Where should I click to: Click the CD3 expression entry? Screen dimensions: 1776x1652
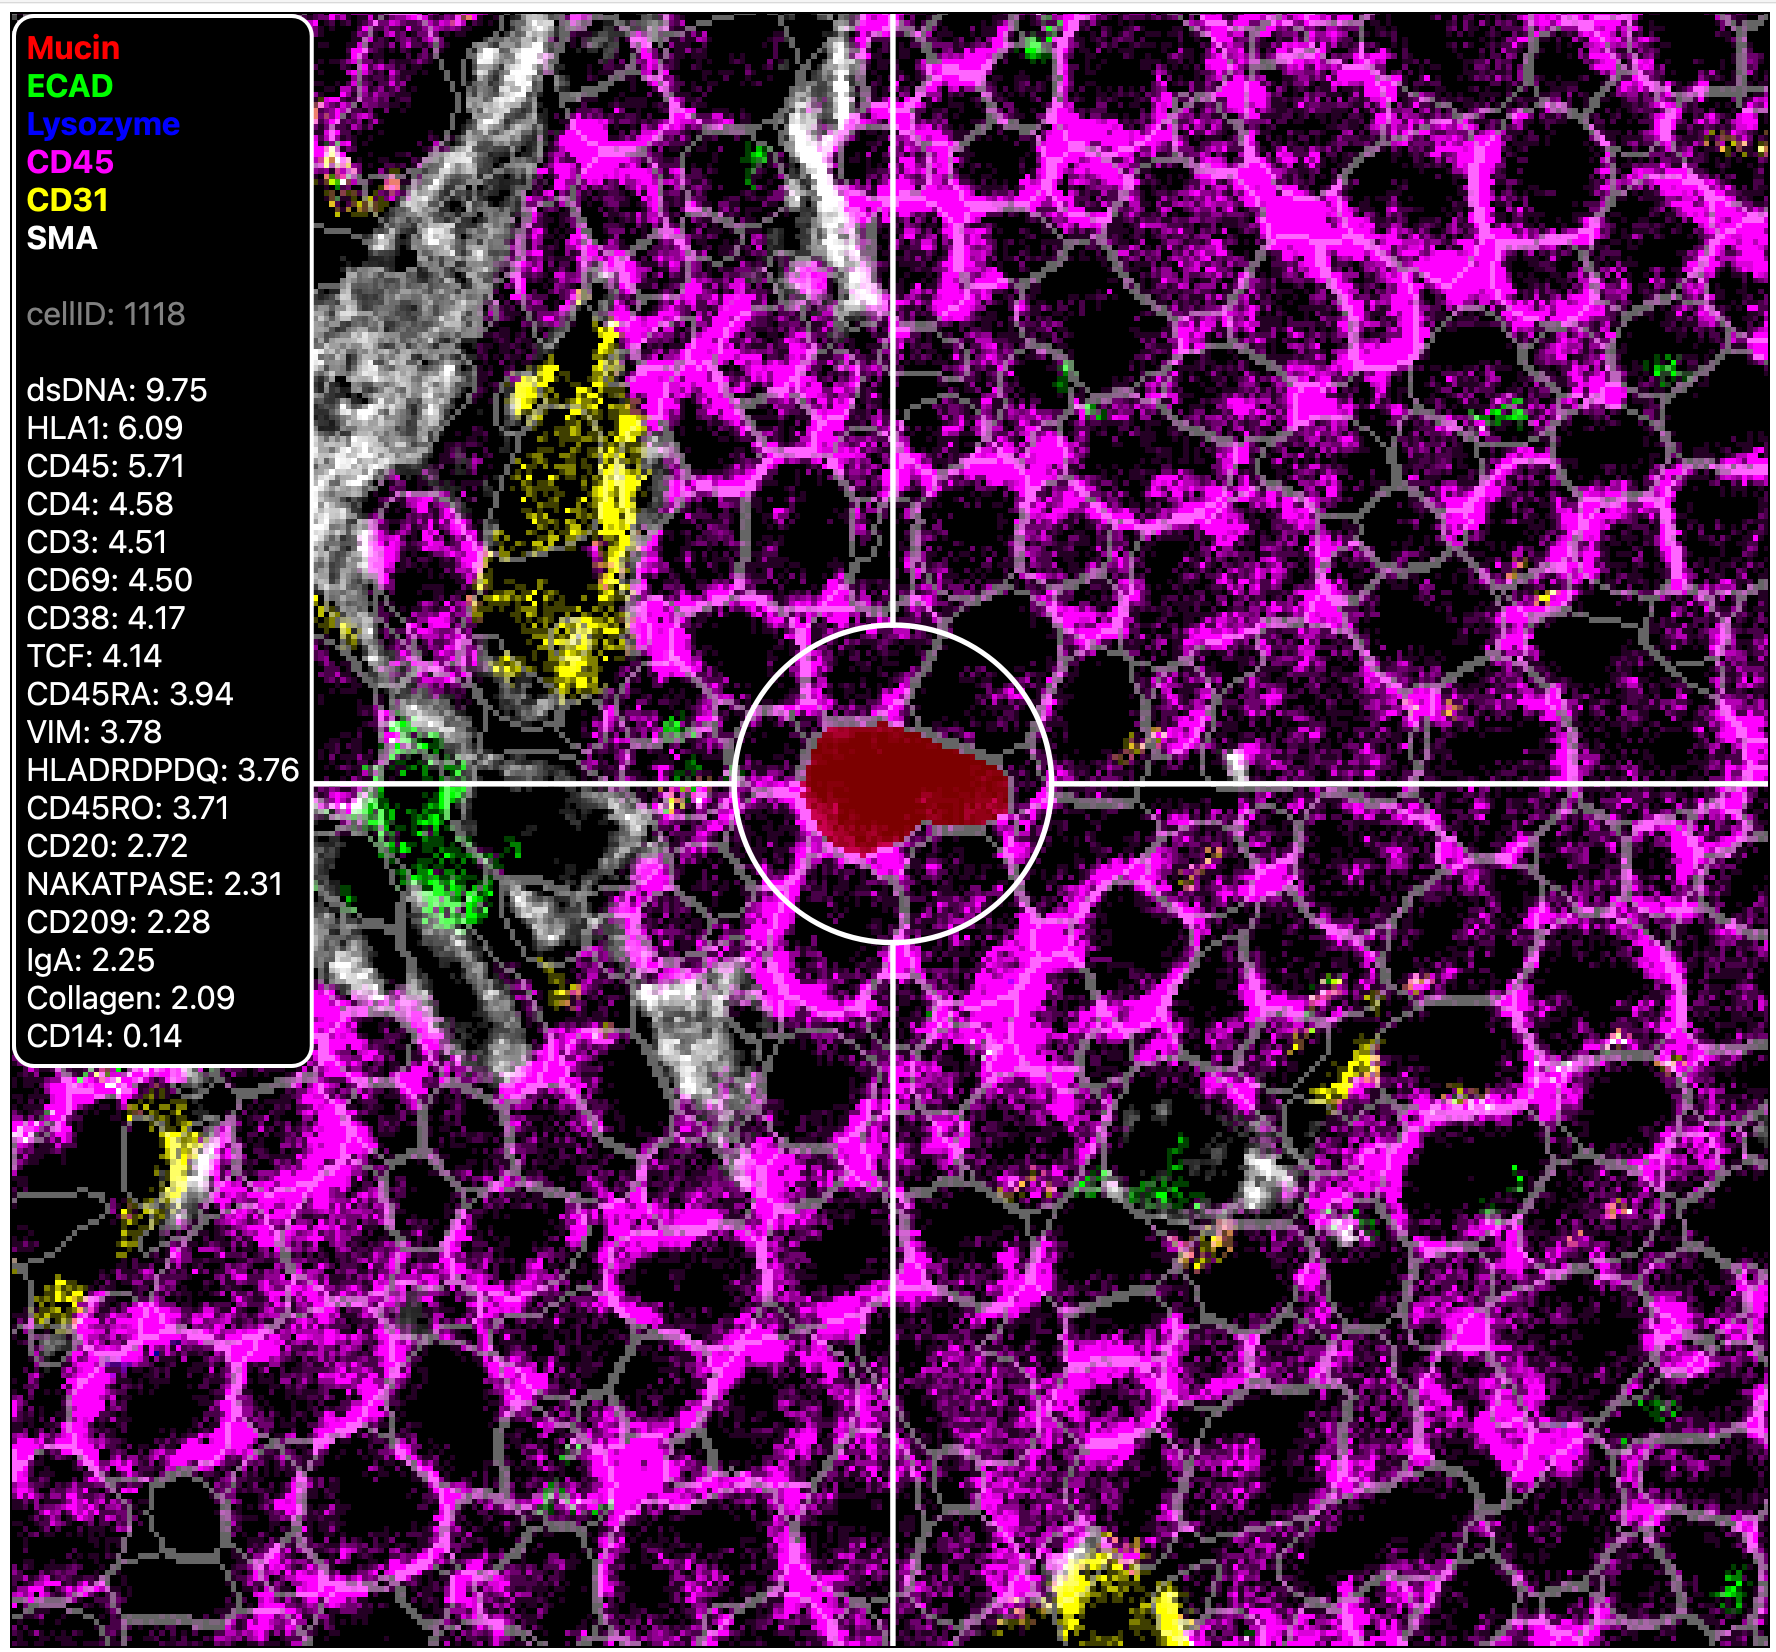[x=96, y=543]
